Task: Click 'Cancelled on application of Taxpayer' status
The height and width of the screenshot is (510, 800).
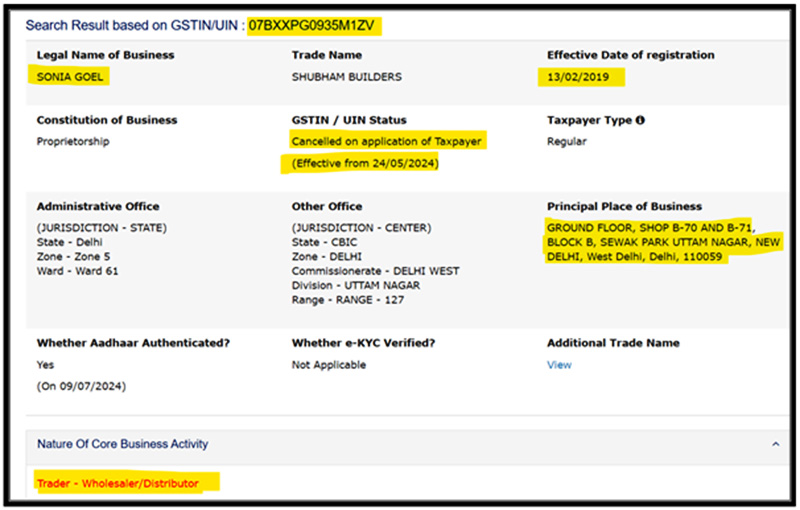Action: coord(386,141)
